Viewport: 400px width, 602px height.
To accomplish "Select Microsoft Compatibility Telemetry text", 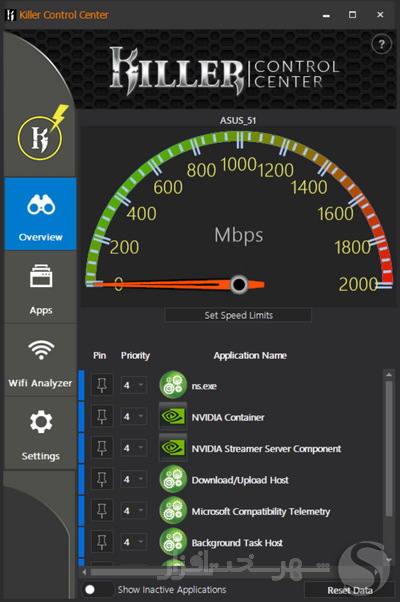I will pos(261,512).
